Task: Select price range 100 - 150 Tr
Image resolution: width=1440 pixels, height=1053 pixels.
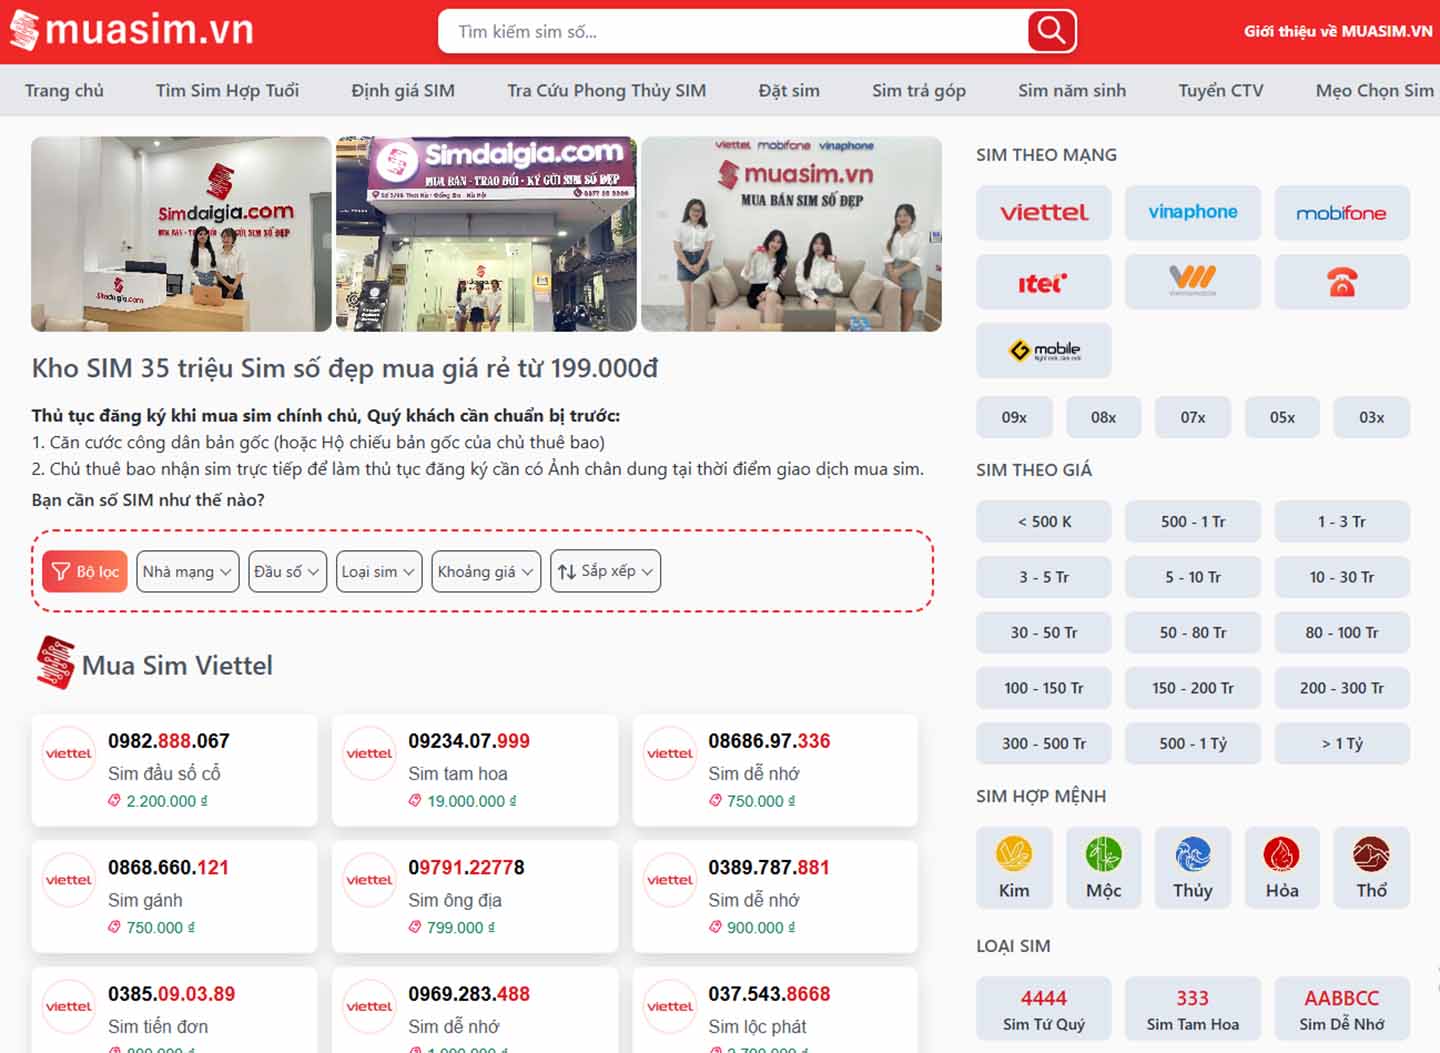Action: click(1043, 688)
